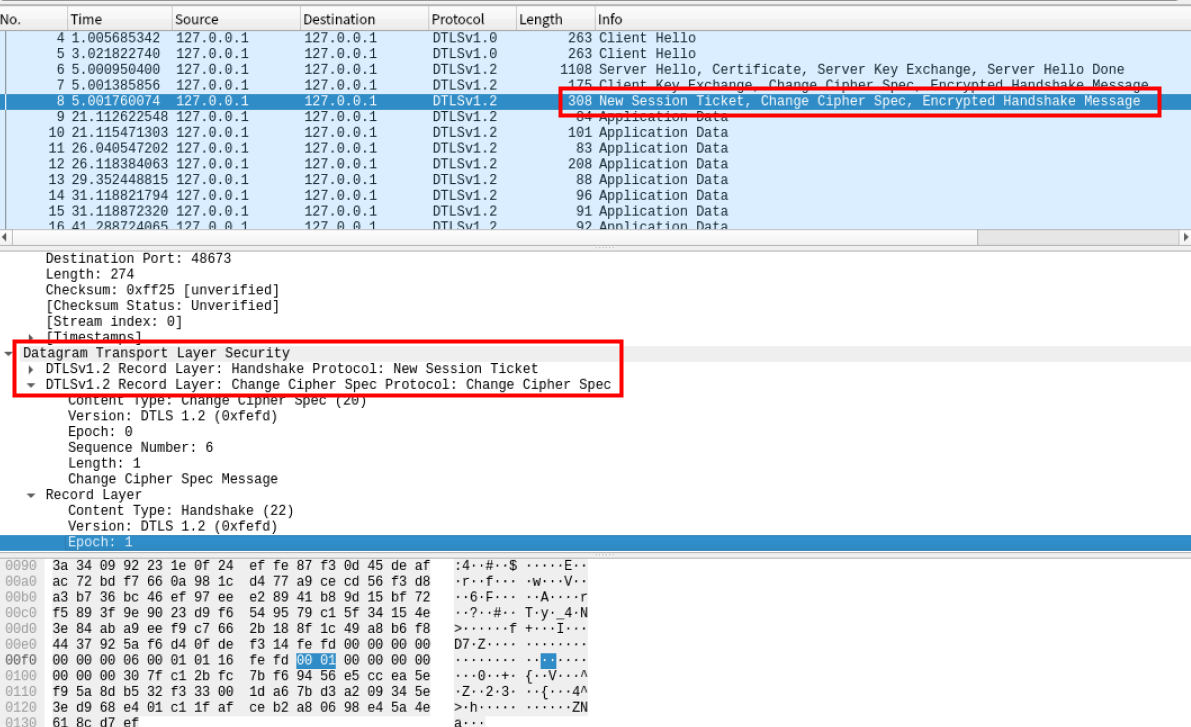The height and width of the screenshot is (727, 1191).
Task: Select the Length: 1 field
Action: [104, 463]
